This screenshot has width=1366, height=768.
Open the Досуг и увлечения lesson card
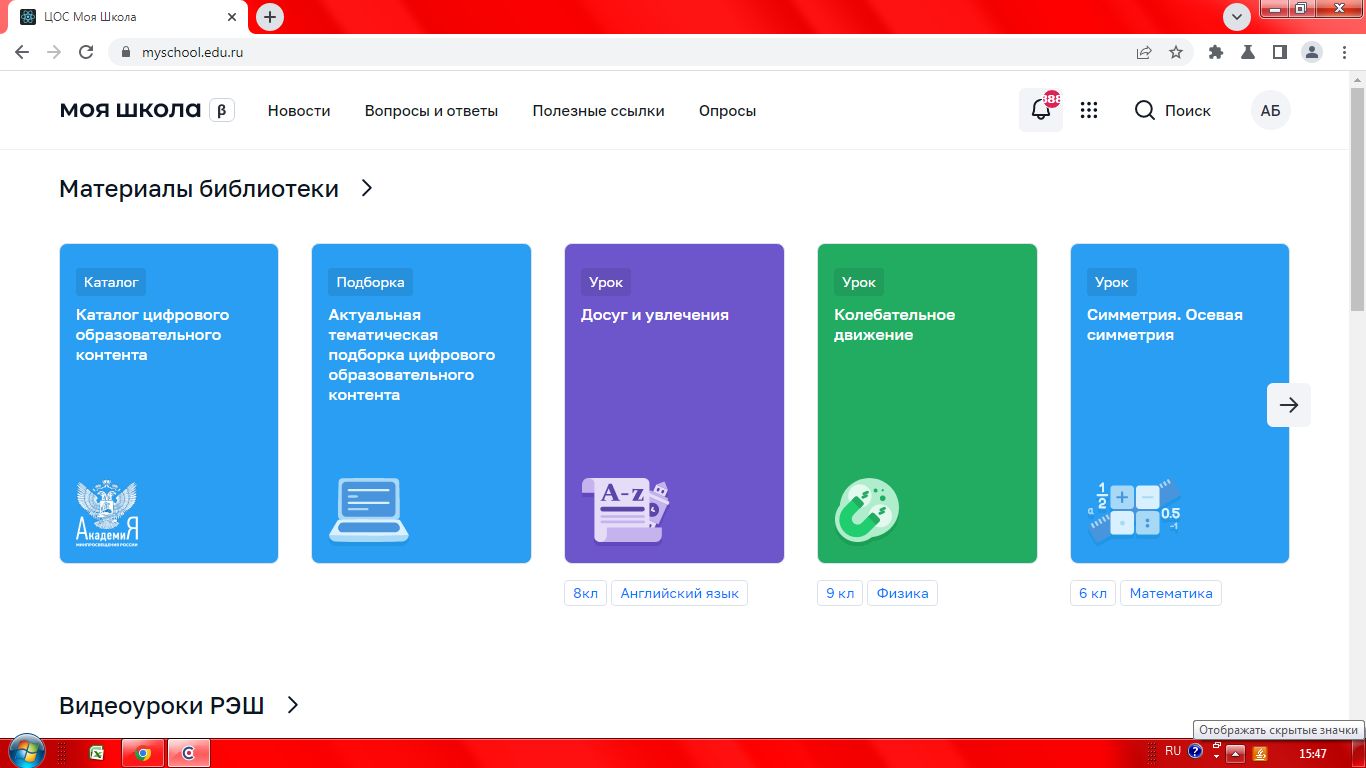click(x=674, y=403)
